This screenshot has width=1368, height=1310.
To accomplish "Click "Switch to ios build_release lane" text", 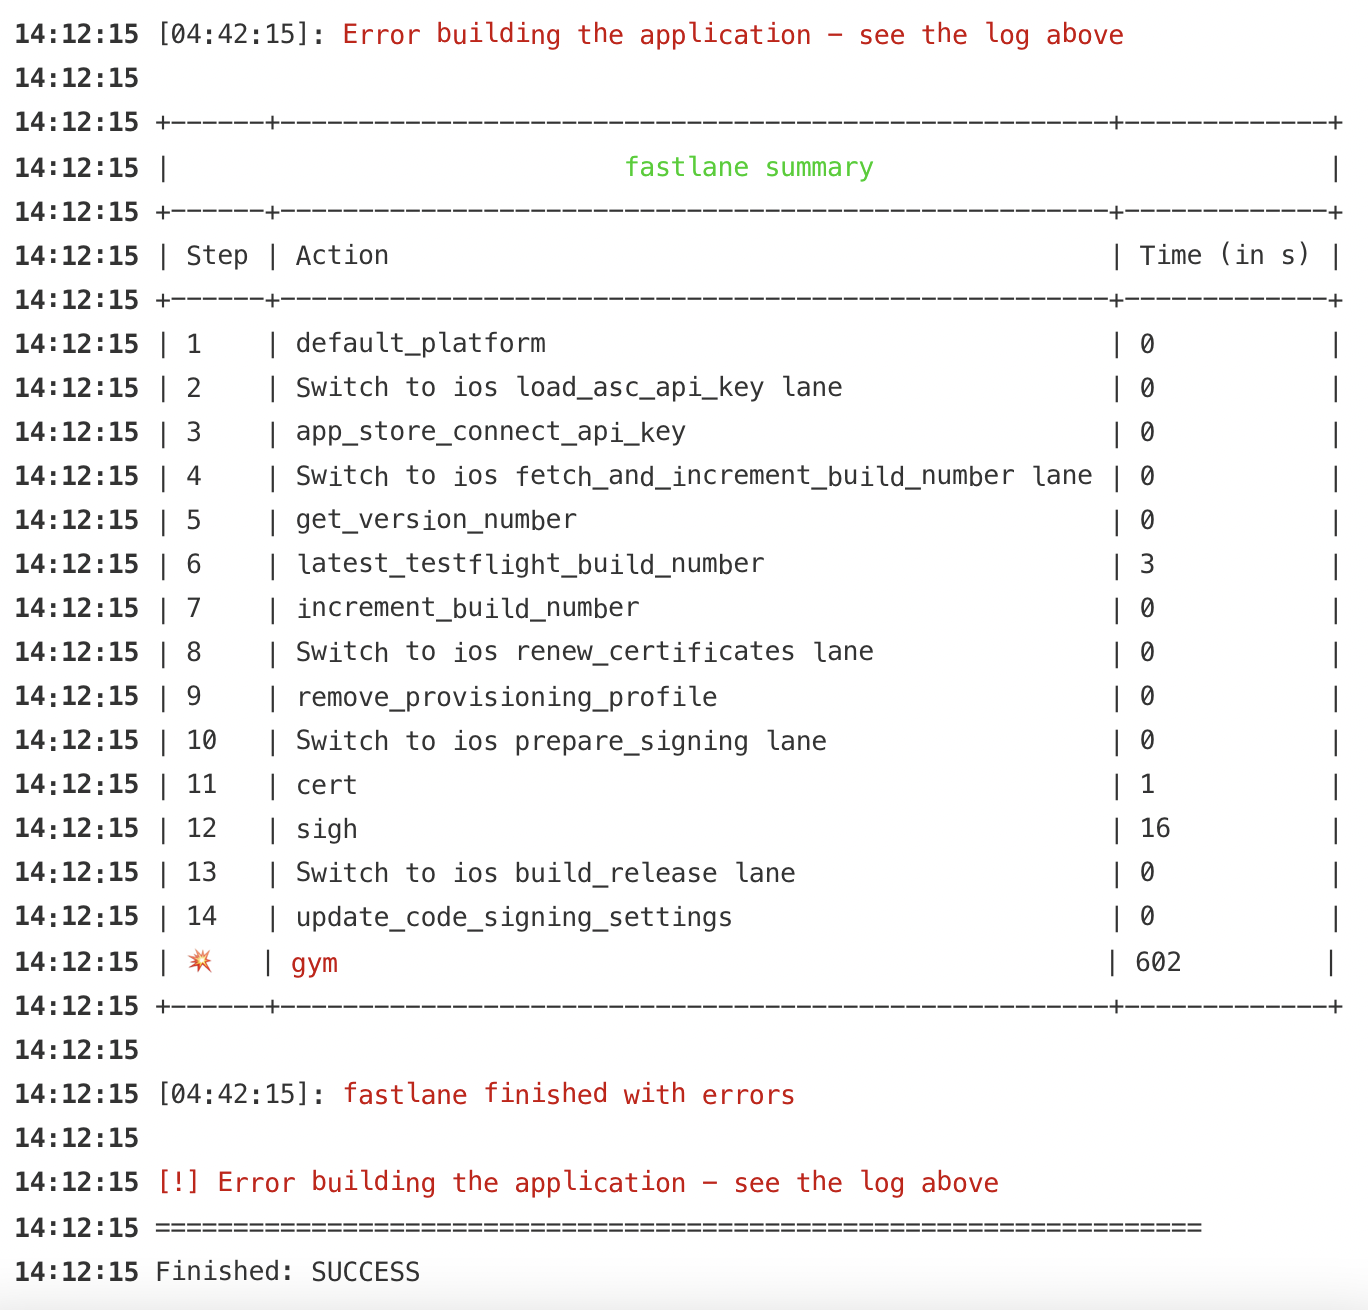I will 545,873.
